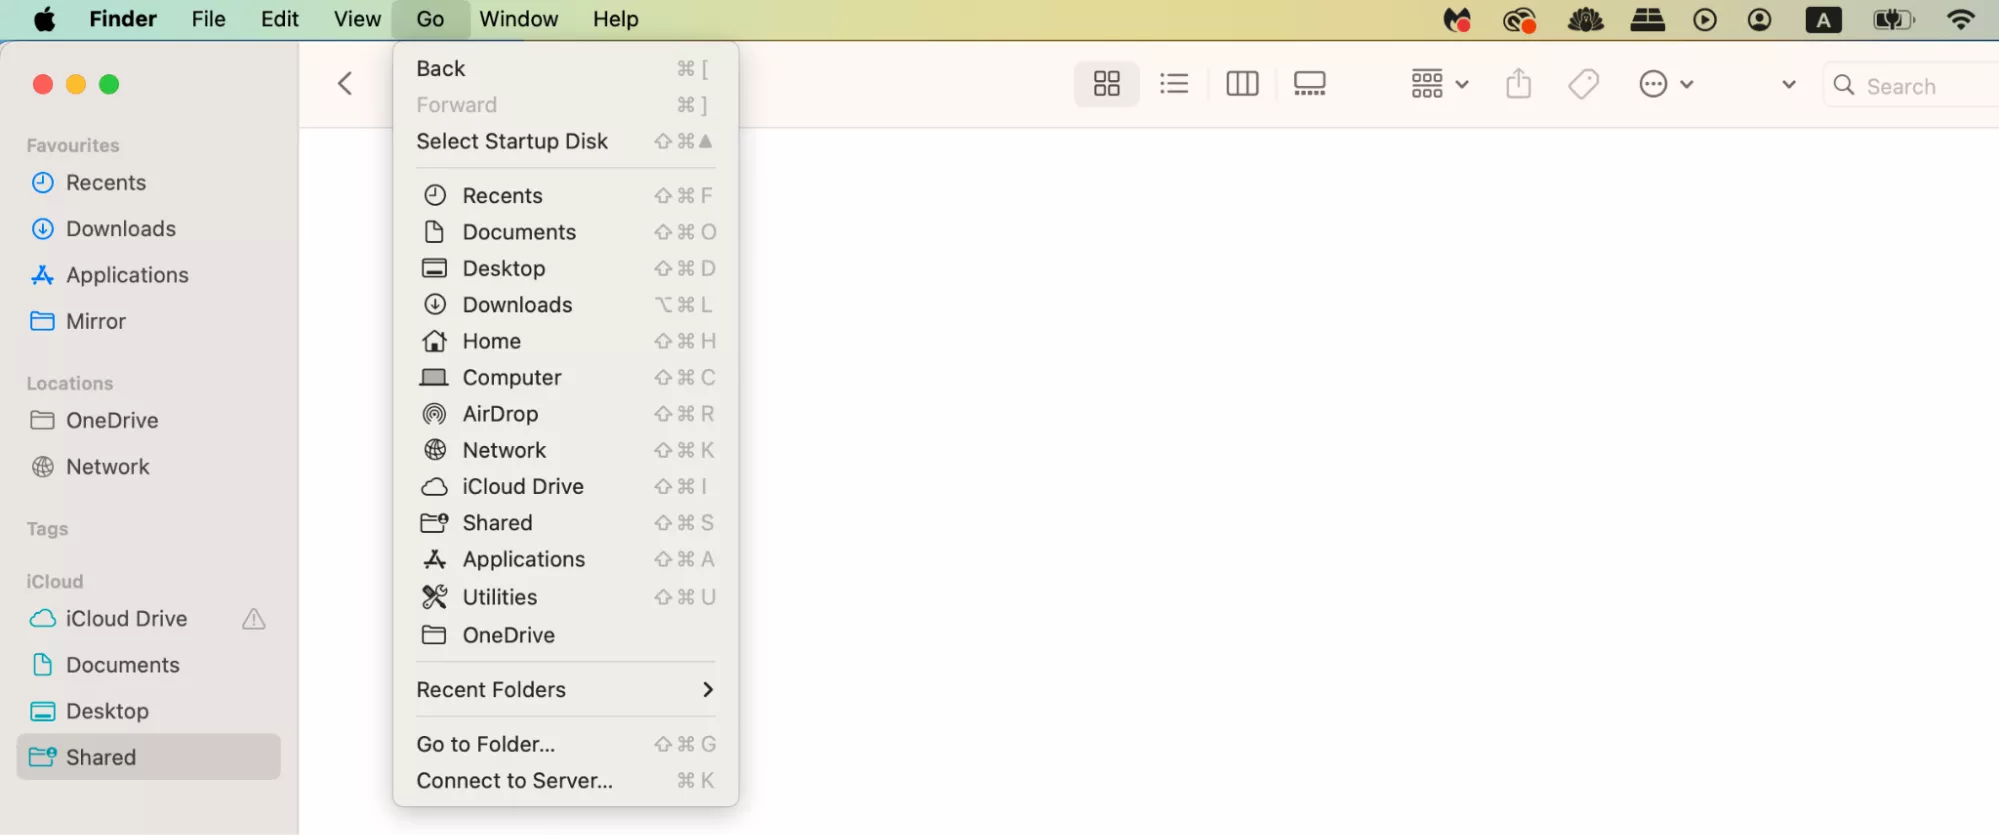Open the Group By dropdown
1999x835 pixels.
coord(1439,84)
